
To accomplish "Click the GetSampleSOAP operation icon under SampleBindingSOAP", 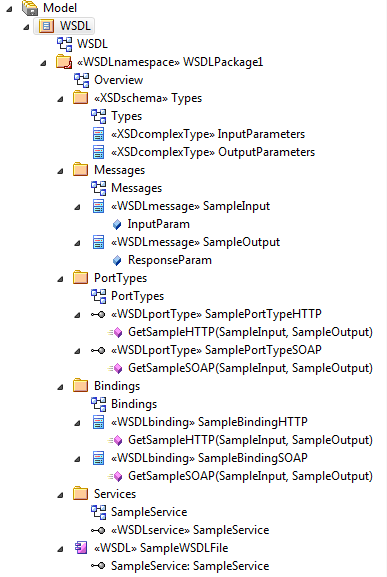I will [x=116, y=477].
